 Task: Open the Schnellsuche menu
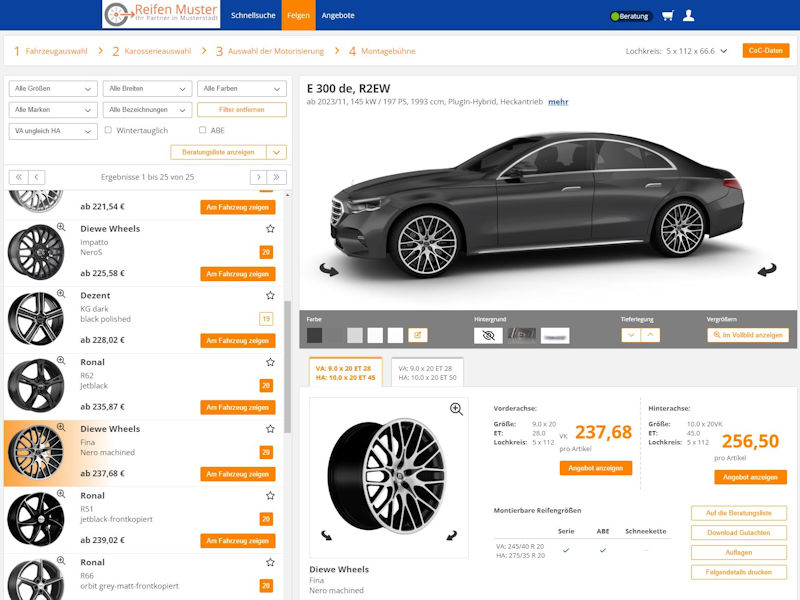coord(253,15)
